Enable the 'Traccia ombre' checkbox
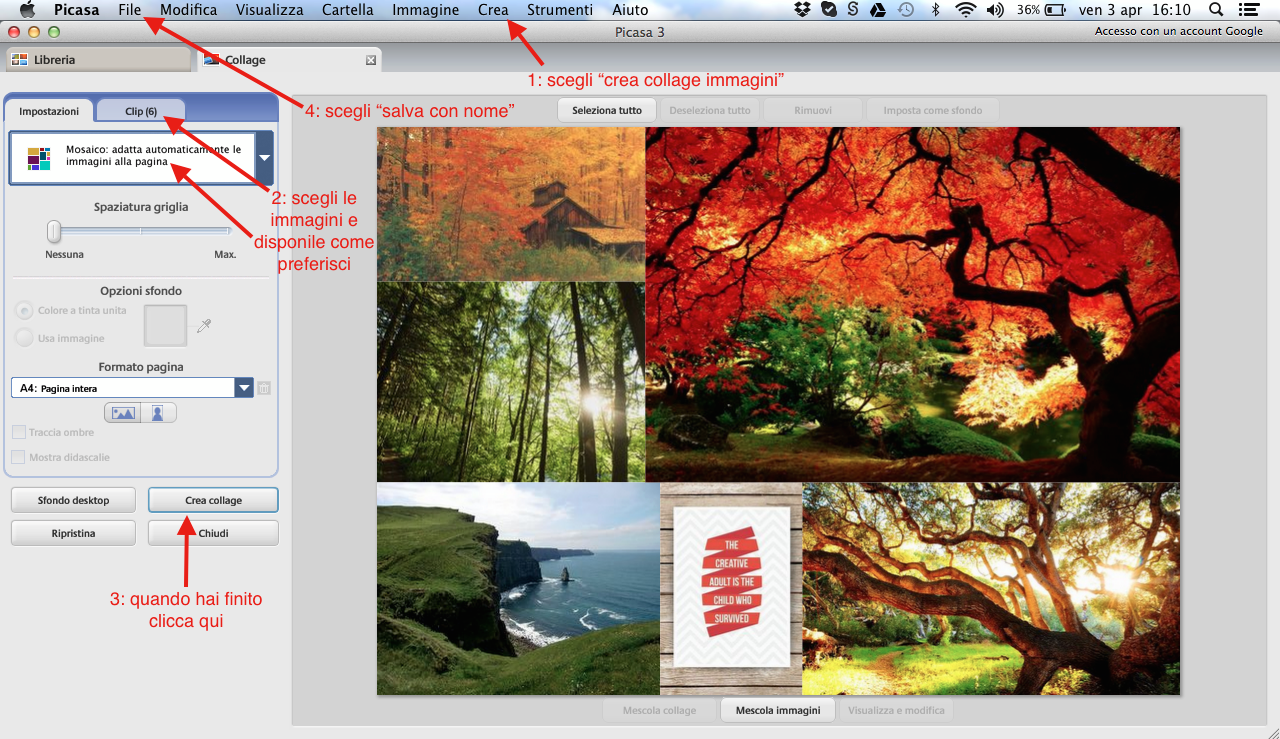This screenshot has height=739, width=1280. point(19,433)
